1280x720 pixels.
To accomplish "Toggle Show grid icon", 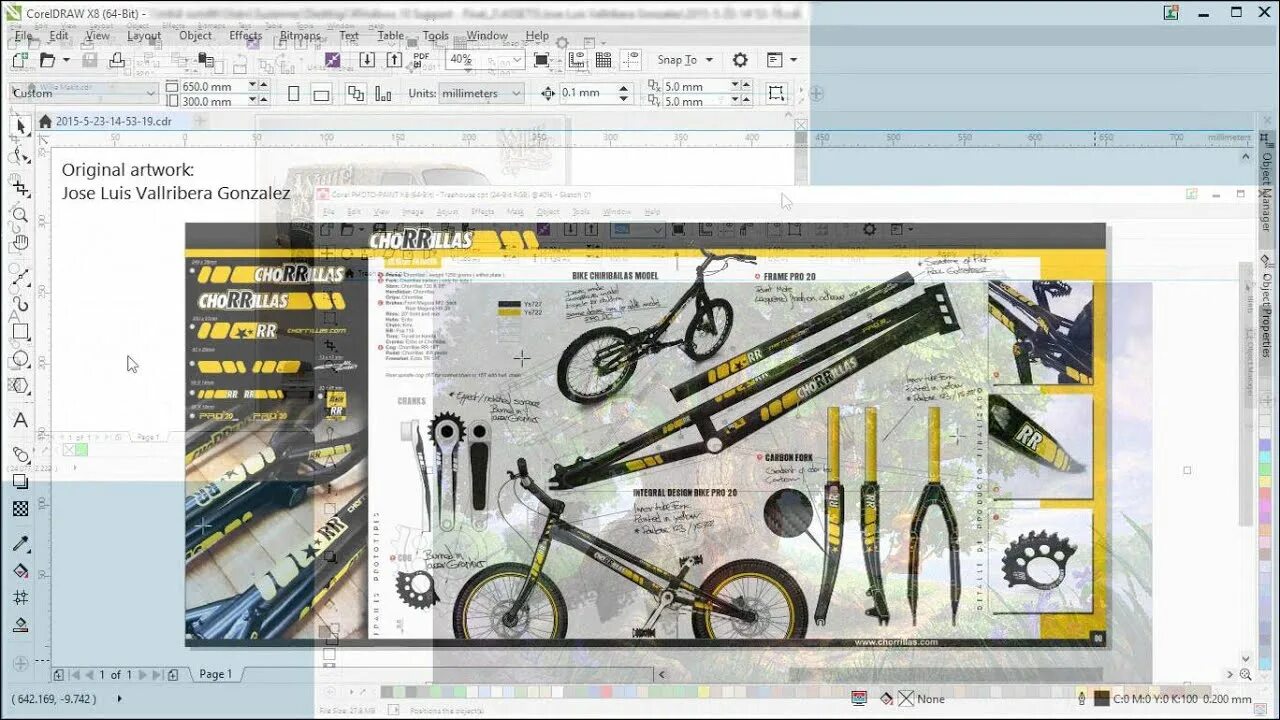I will click(x=603, y=60).
